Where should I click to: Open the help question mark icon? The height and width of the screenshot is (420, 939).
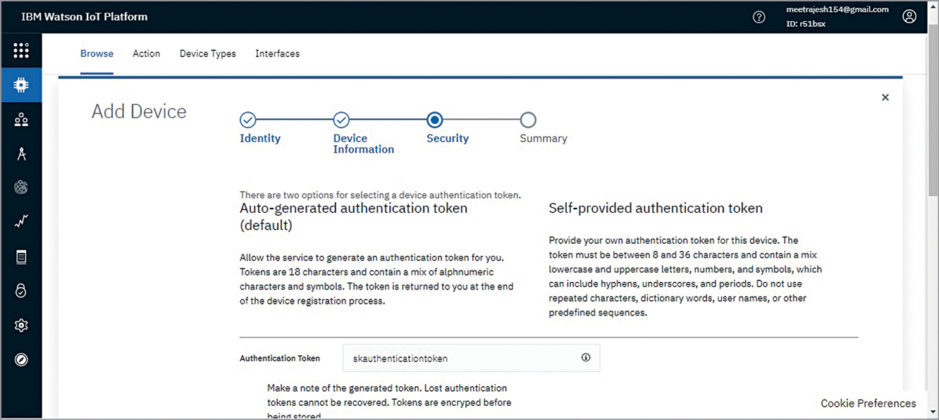759,17
